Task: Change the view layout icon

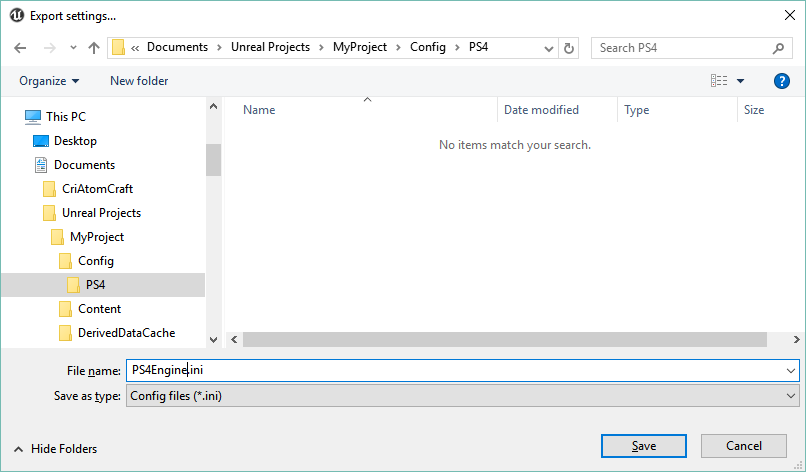Action: click(x=719, y=81)
